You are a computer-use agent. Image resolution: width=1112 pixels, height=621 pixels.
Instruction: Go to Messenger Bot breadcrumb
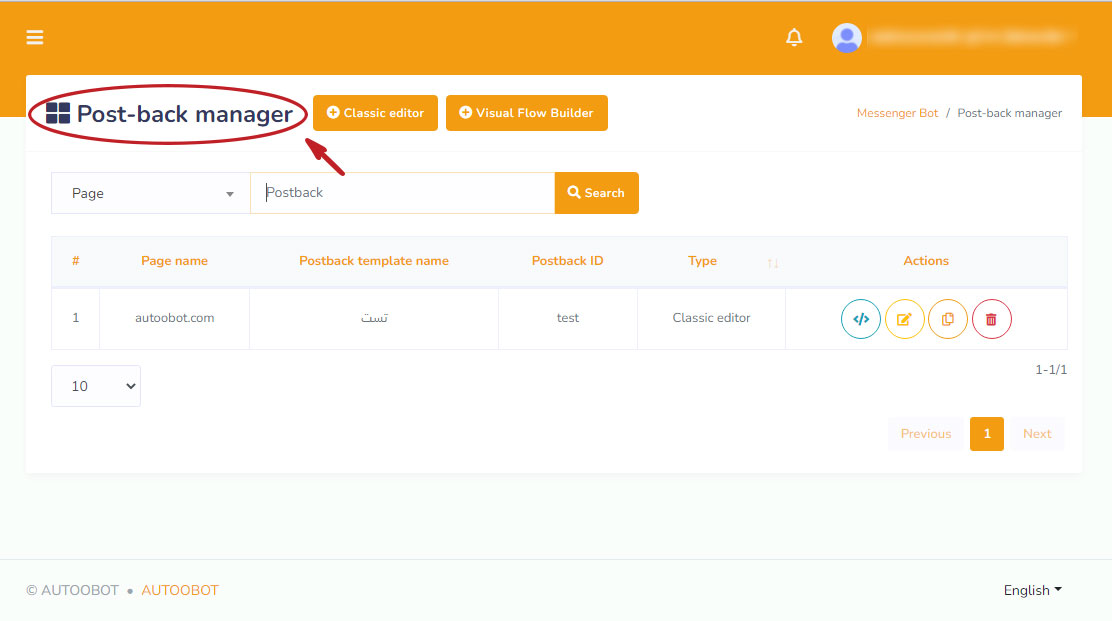pyautogui.click(x=897, y=113)
